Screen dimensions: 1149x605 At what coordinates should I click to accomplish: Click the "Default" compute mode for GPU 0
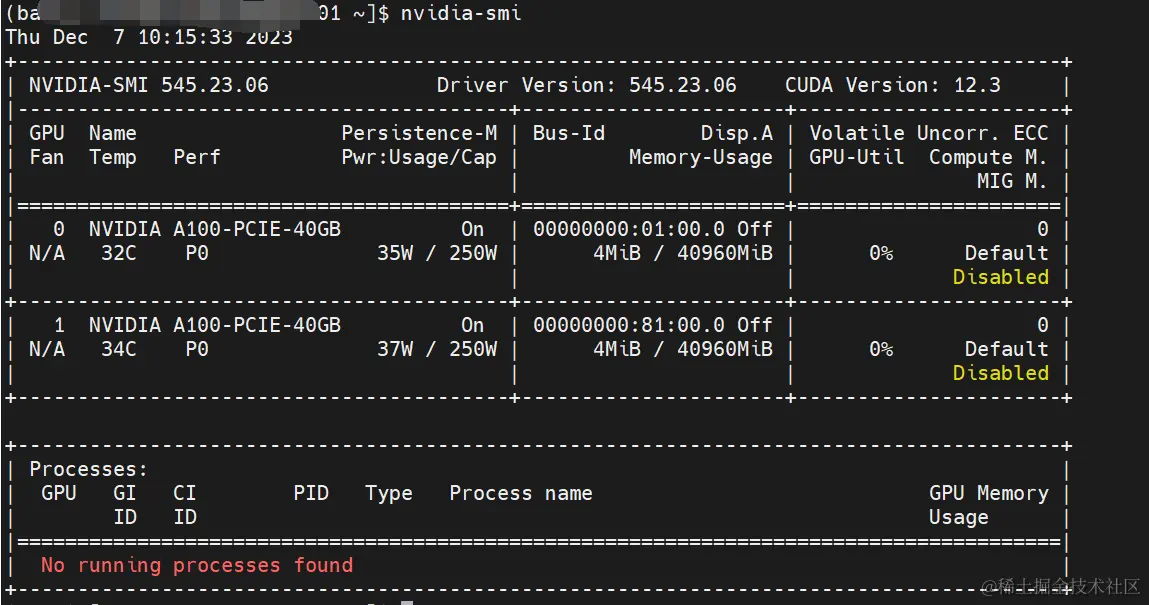1006,253
